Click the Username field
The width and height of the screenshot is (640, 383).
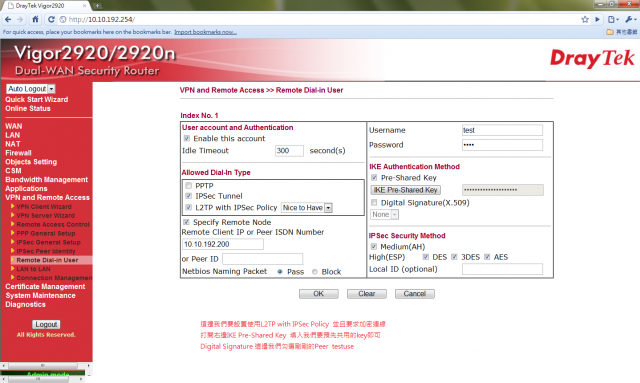point(502,130)
